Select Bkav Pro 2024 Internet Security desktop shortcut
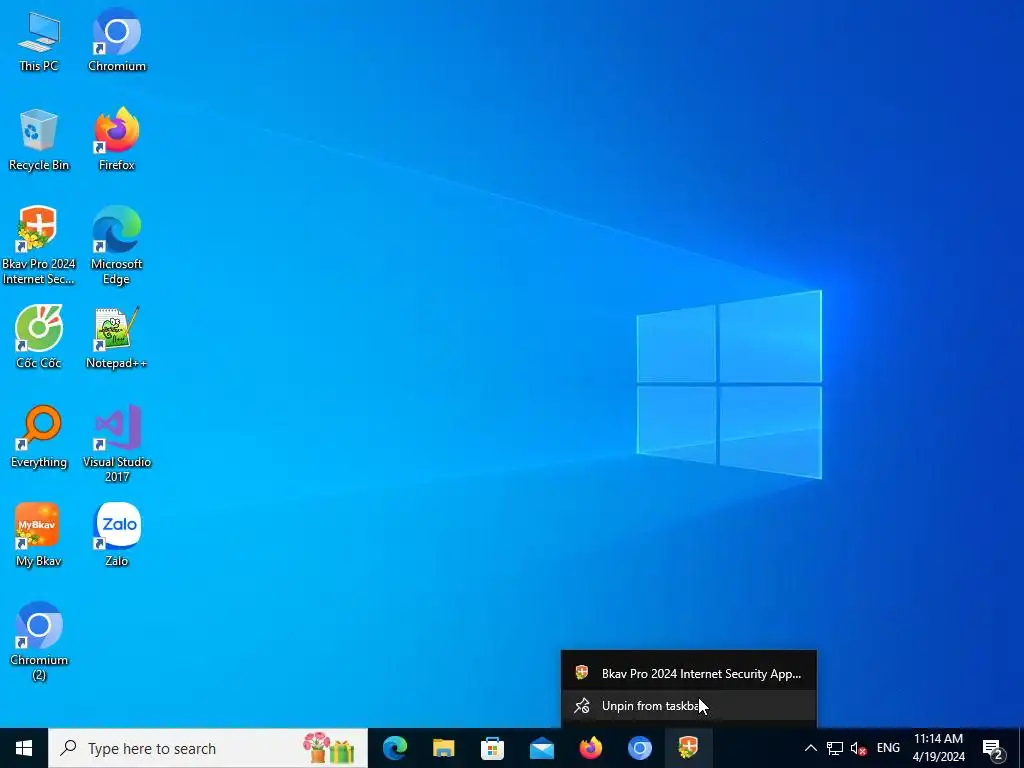The image size is (1024, 768). point(39,246)
